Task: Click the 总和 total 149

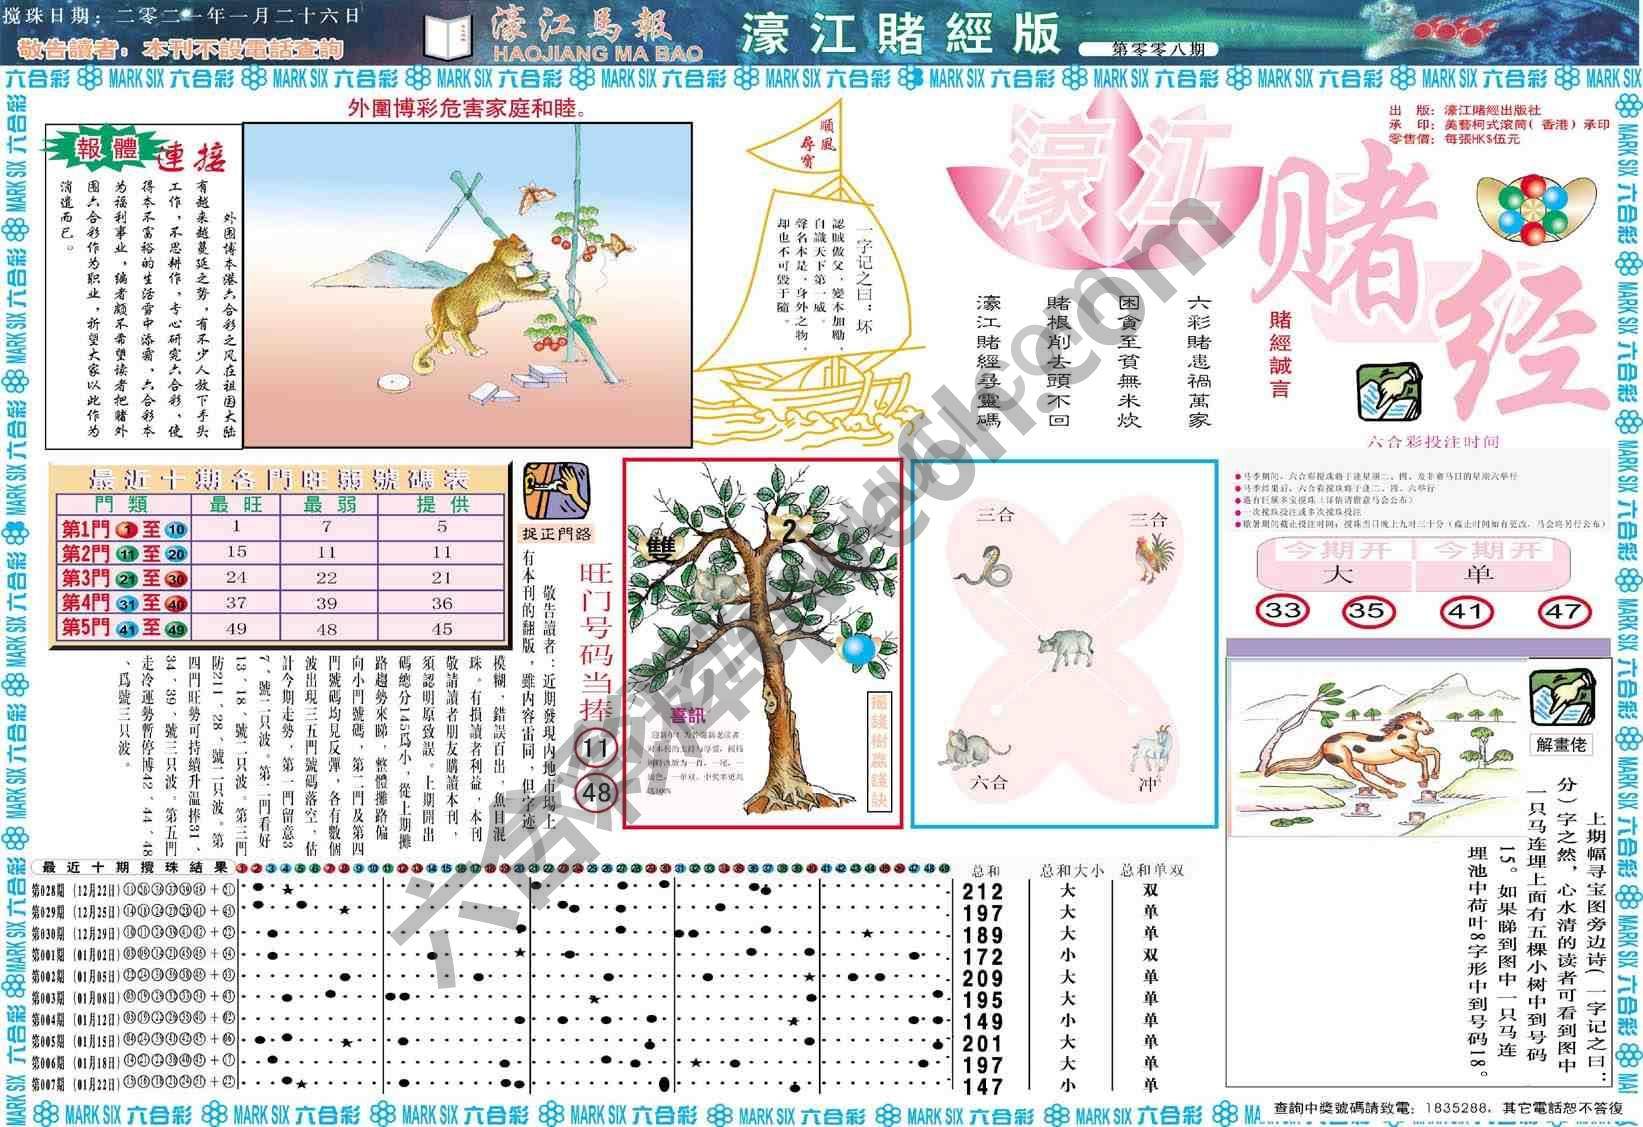Action: 982,1021
